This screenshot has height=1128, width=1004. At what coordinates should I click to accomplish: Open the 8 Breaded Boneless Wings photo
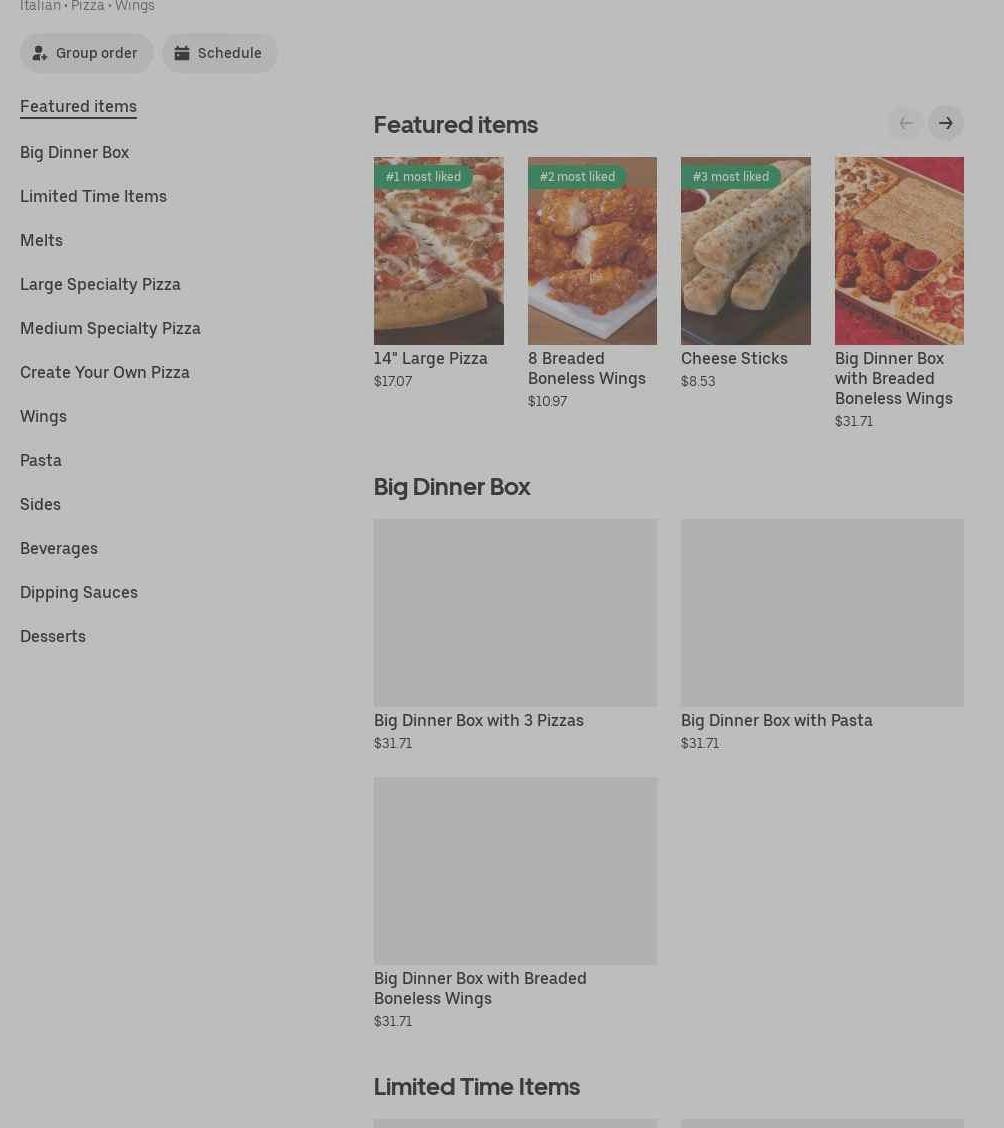point(592,250)
